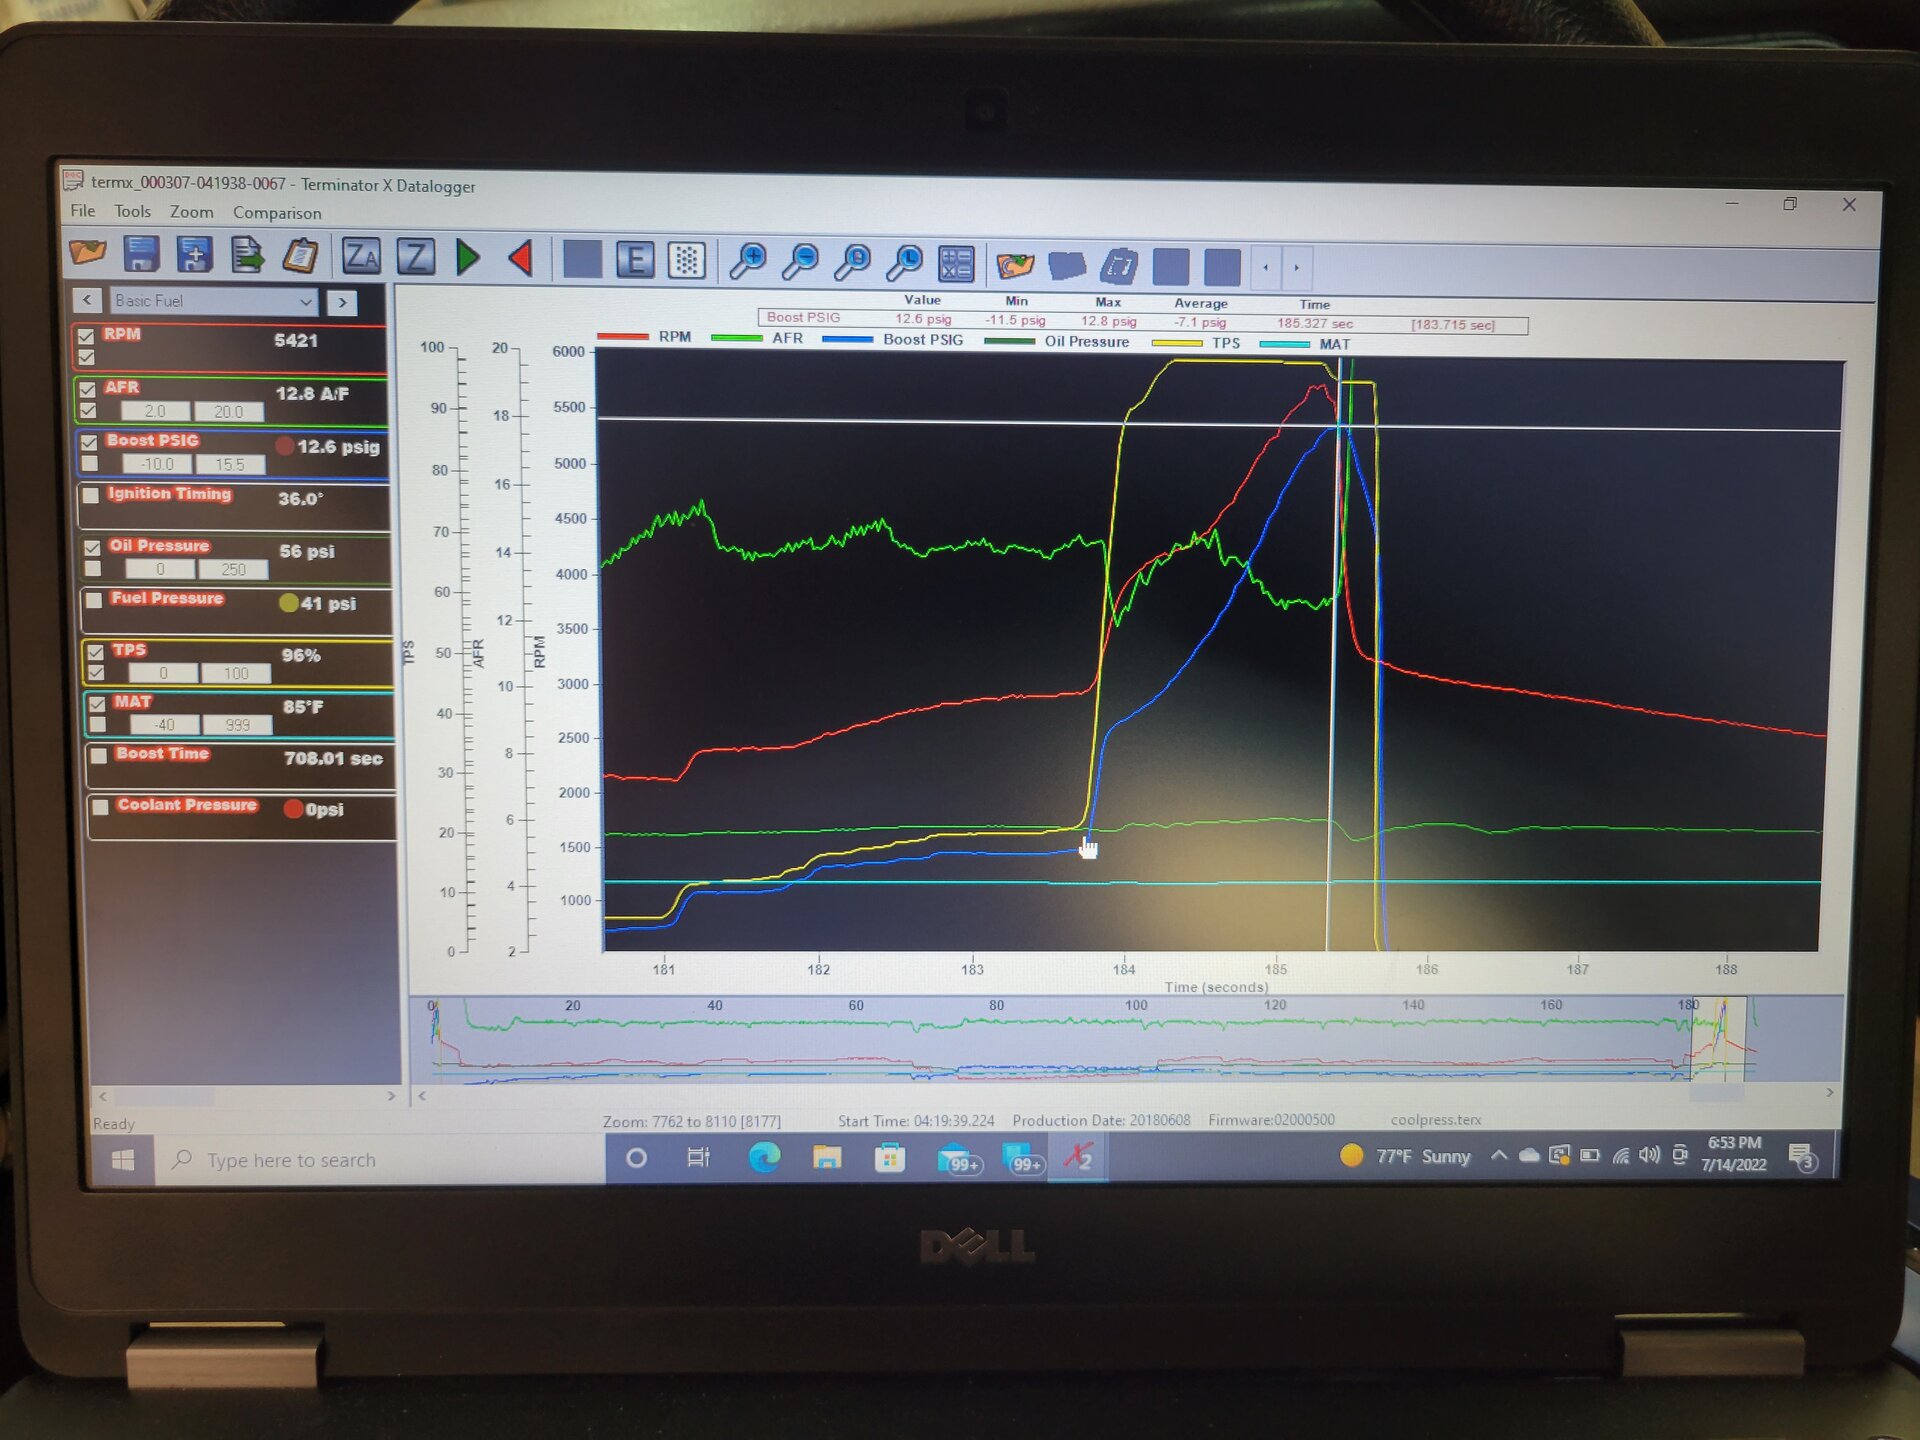Screen dimensions: 1920x1440
Task: Open Task View on the taskbar
Action: [x=698, y=1158]
